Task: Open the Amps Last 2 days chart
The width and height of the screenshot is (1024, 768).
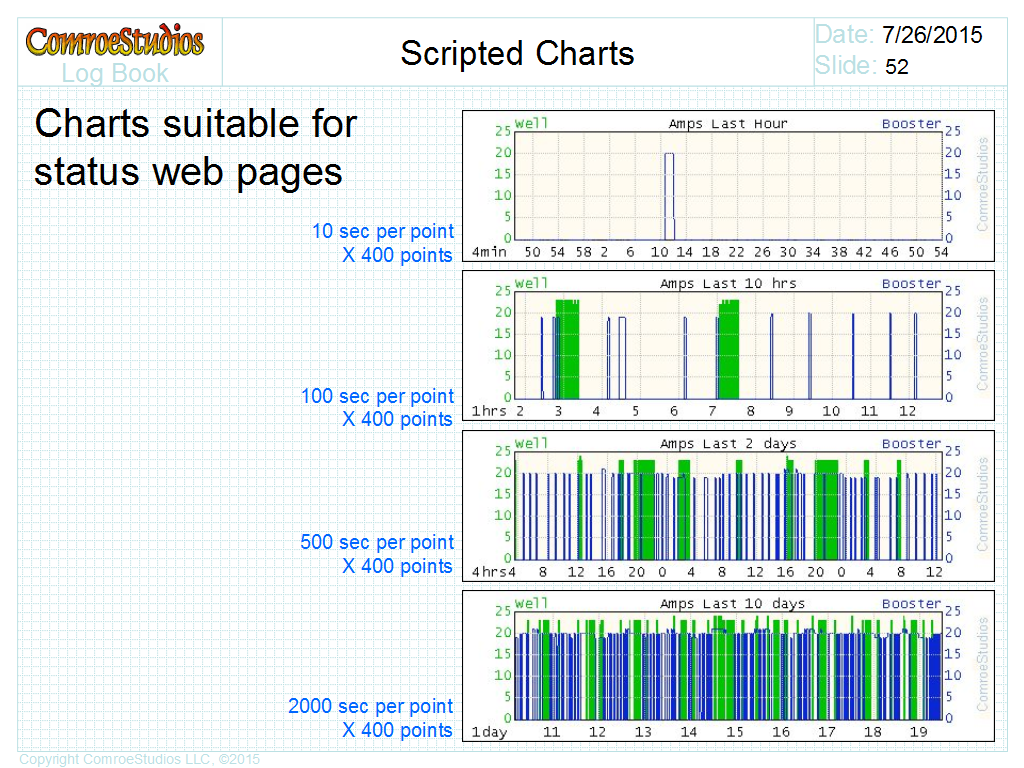Action: coord(728,506)
